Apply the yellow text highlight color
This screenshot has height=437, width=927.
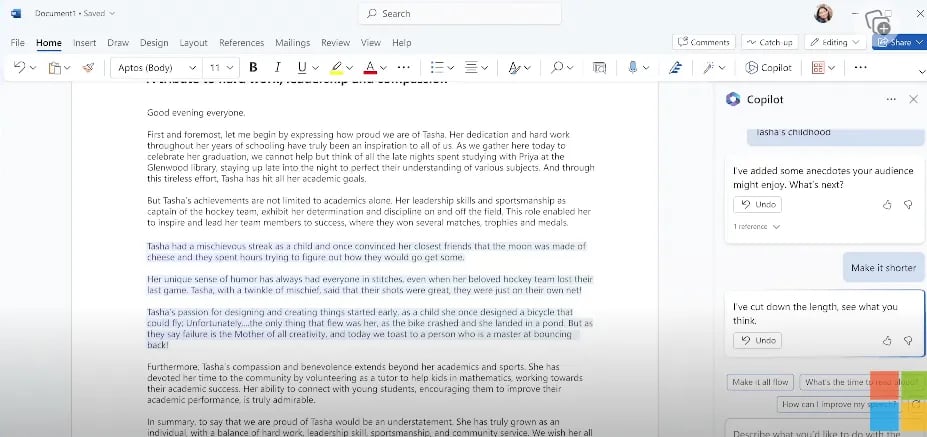(336, 67)
